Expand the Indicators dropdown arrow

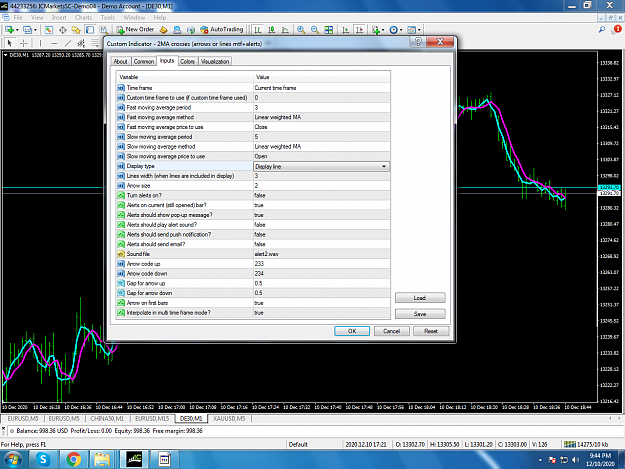click(383, 30)
